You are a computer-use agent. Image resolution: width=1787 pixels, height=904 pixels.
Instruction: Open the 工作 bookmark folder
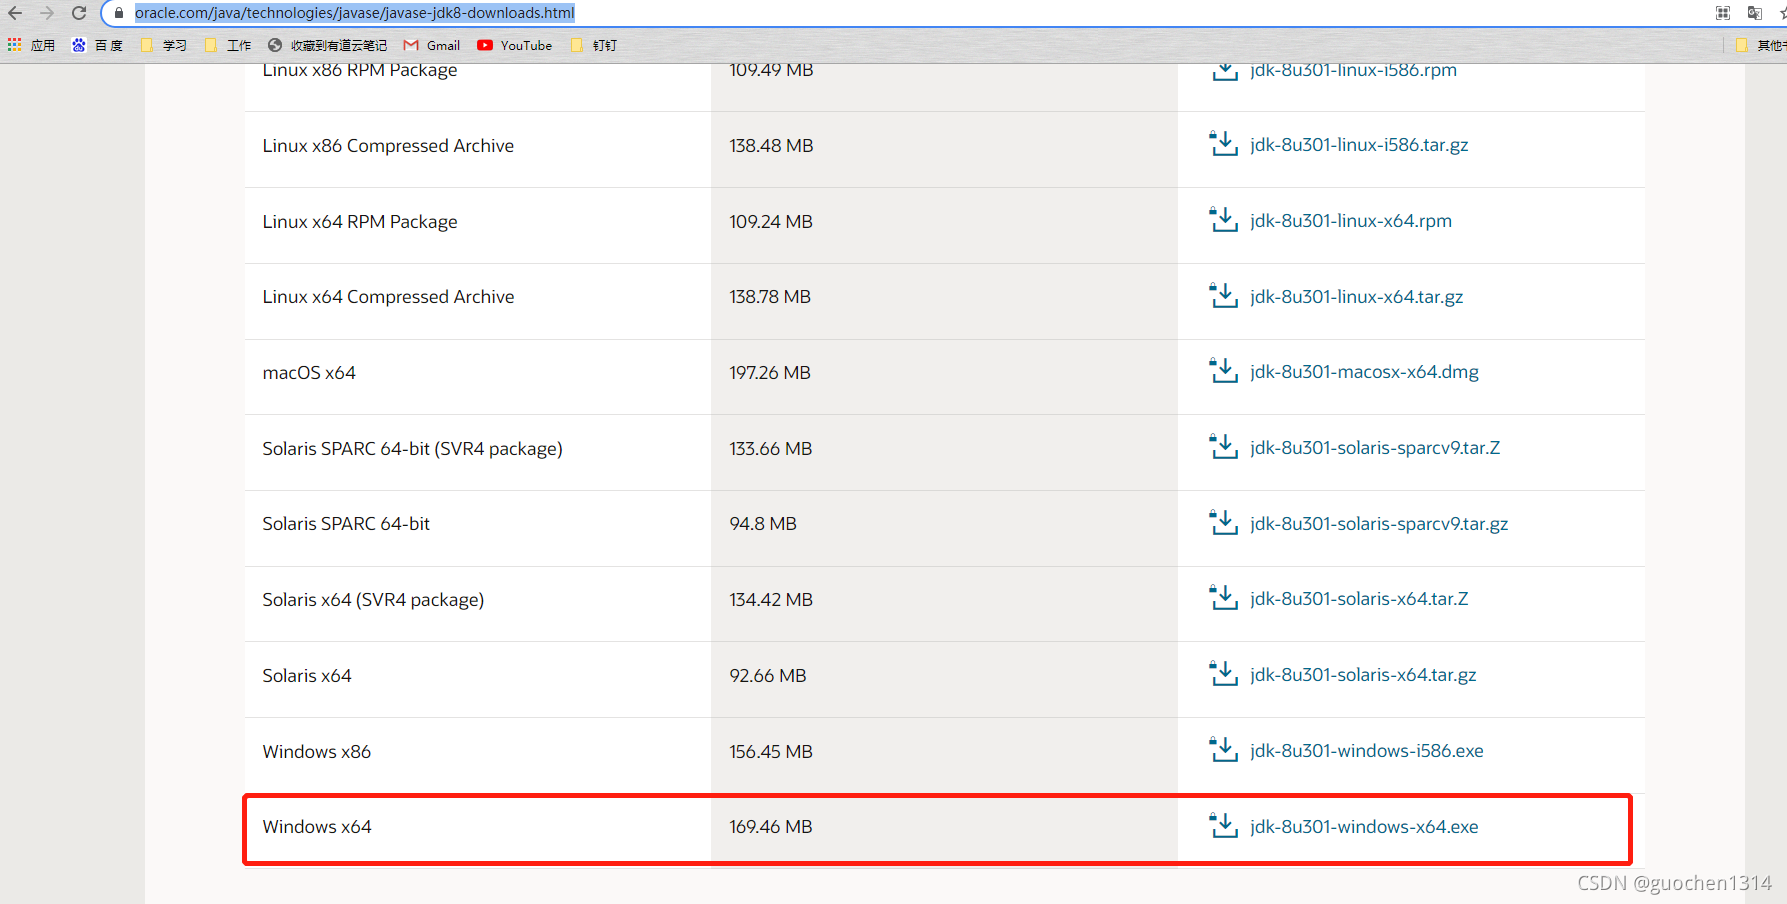click(228, 45)
